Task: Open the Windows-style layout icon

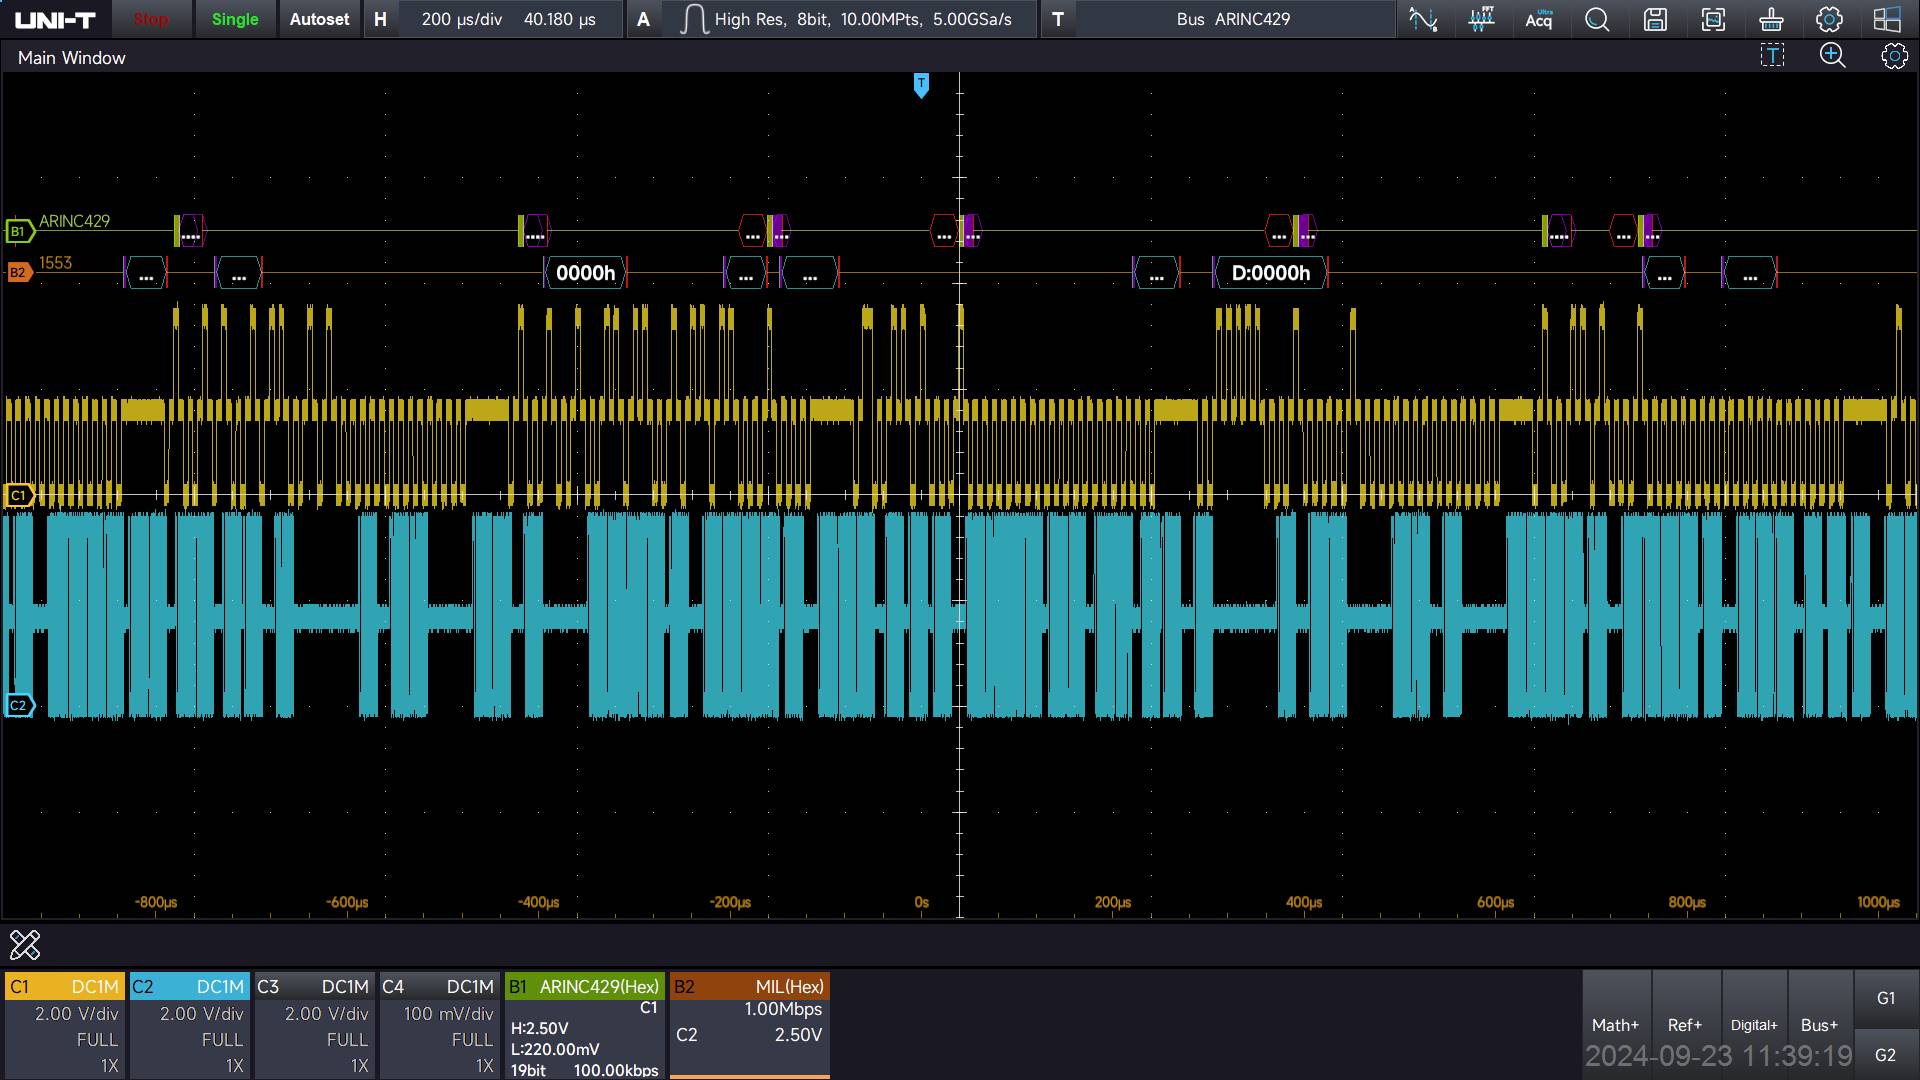Action: click(x=1887, y=19)
